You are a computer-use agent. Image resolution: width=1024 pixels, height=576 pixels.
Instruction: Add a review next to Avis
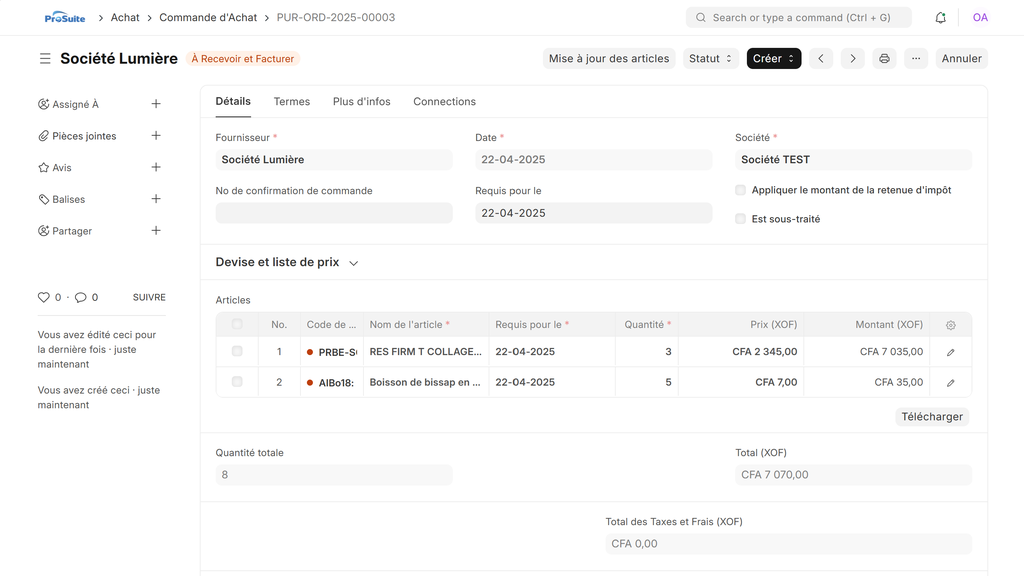click(156, 167)
